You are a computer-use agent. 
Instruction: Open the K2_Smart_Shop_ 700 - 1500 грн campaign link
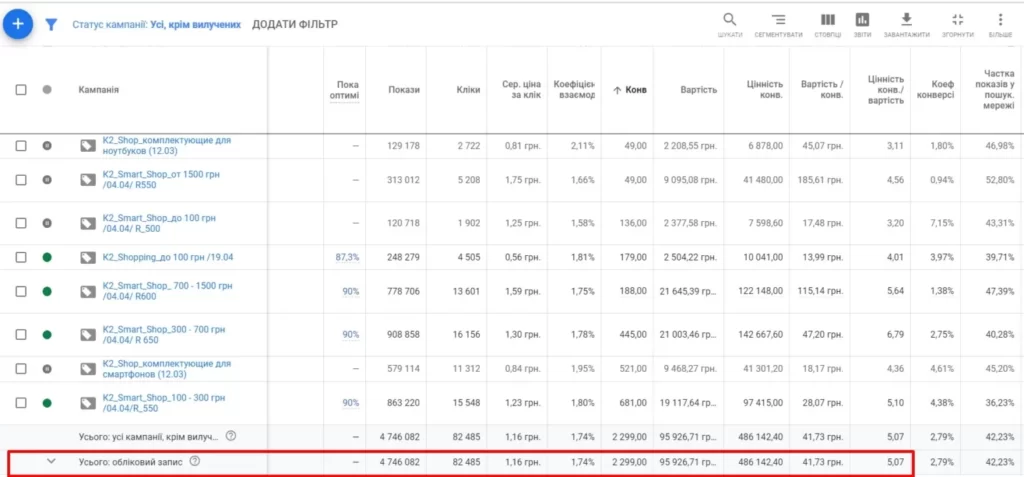[167, 291]
